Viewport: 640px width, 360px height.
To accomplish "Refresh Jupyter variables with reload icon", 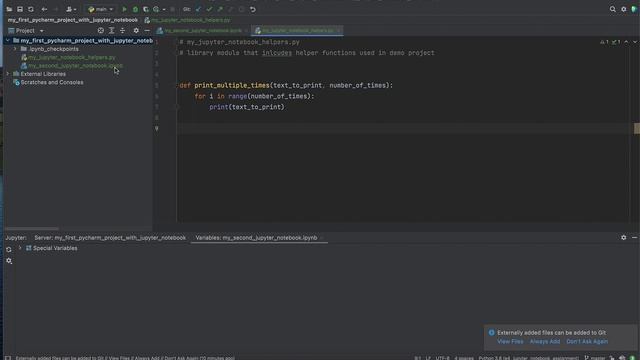I will (9, 249).
